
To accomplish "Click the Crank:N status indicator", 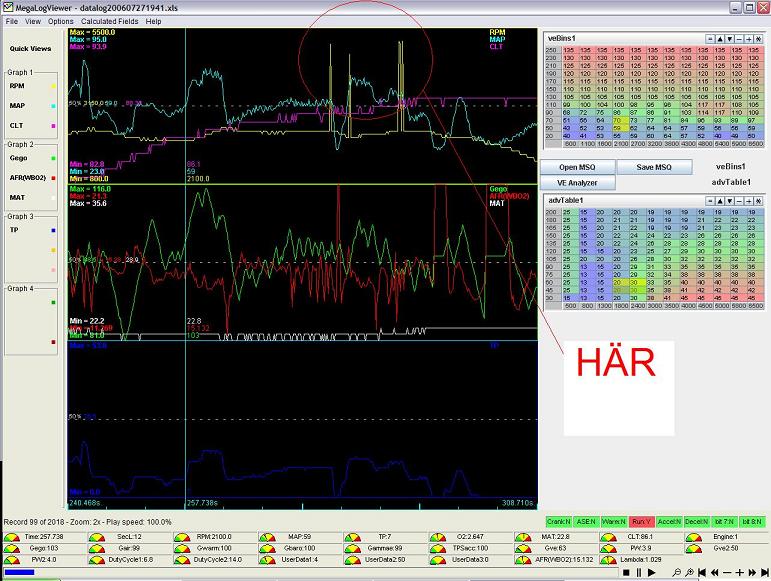I will point(559,522).
